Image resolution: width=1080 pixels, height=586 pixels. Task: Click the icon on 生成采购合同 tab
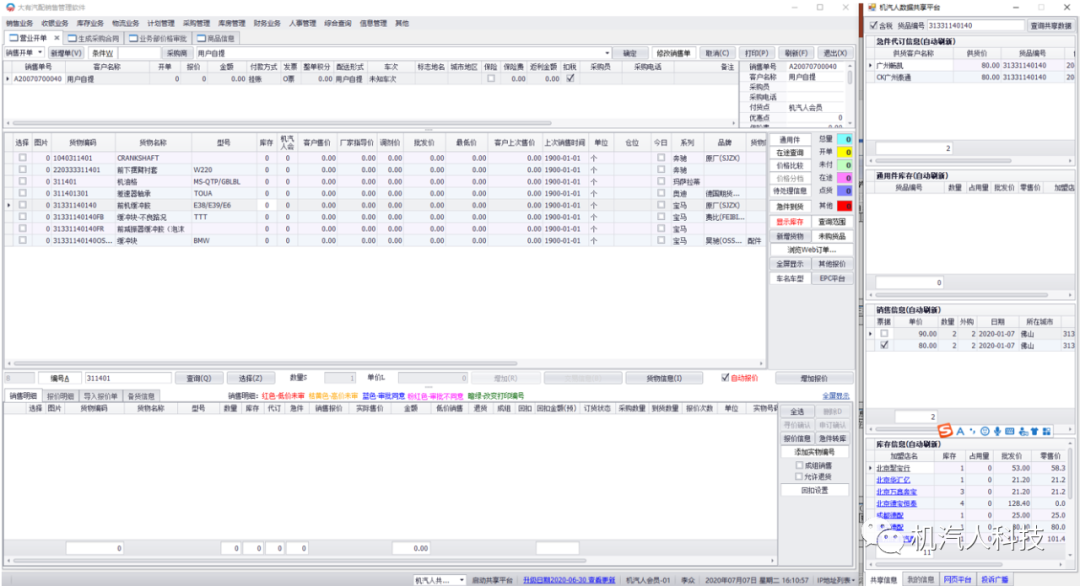pyautogui.click(x=71, y=39)
